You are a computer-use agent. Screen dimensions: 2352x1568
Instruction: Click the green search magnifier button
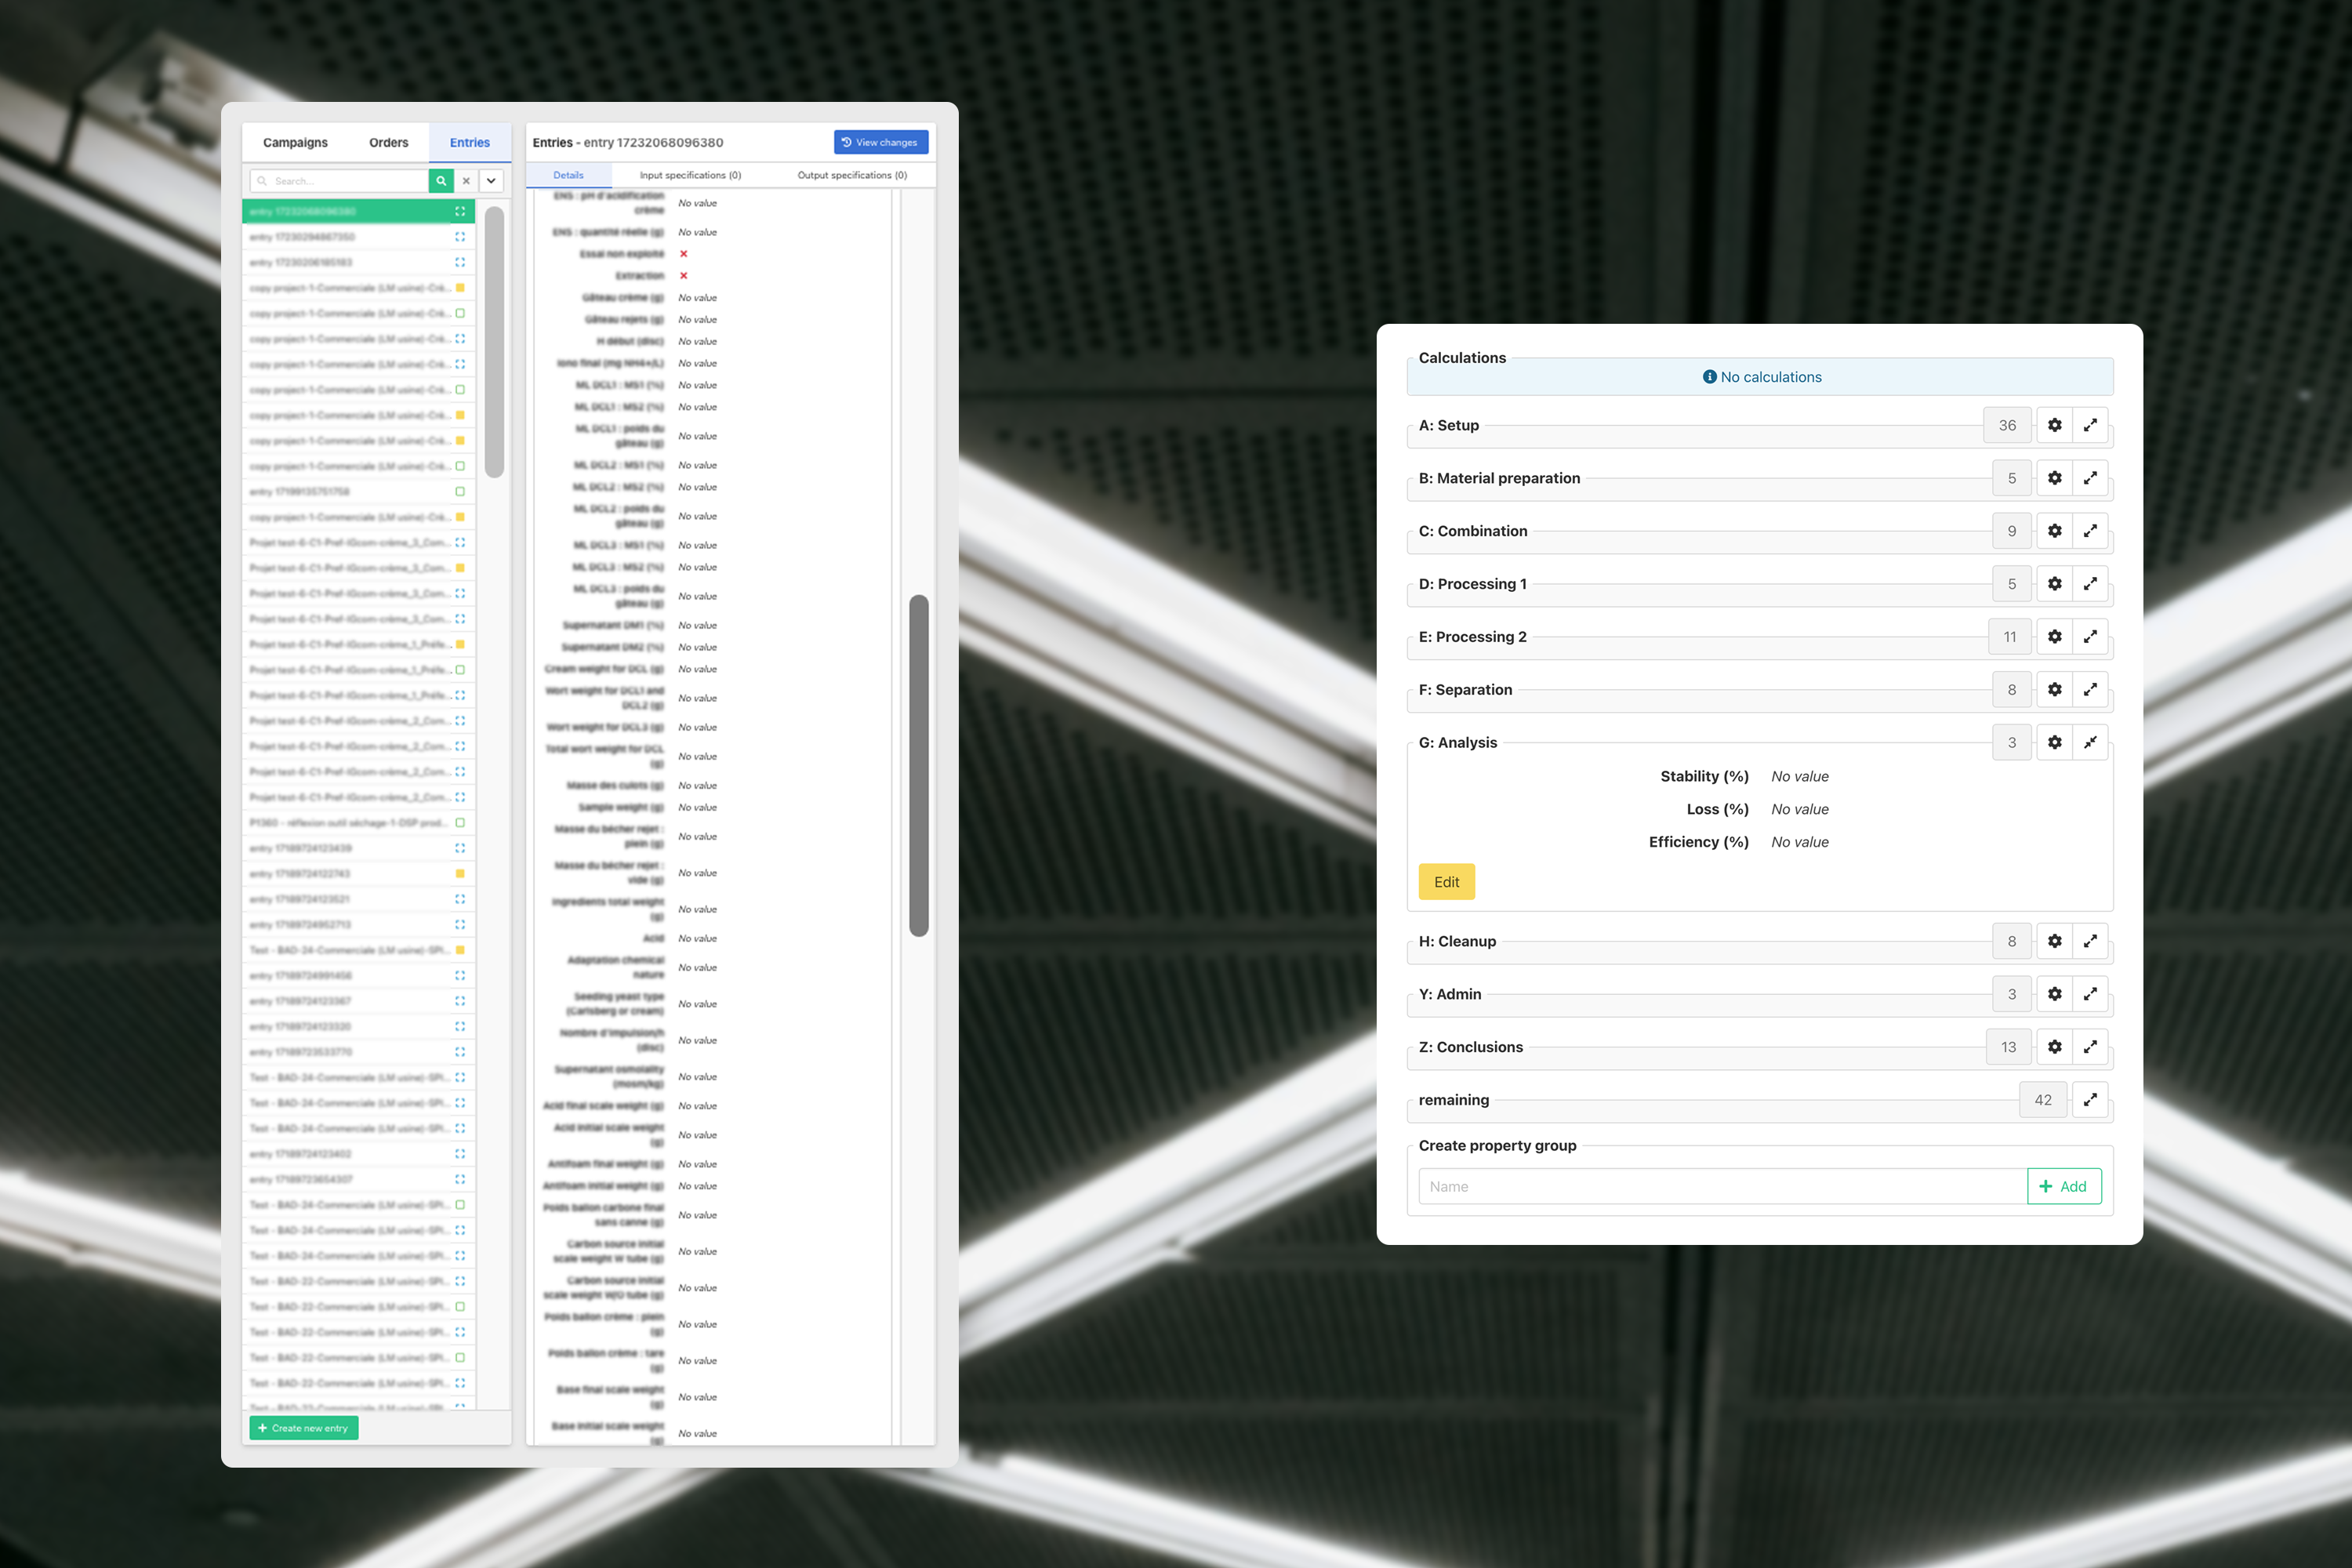click(441, 181)
